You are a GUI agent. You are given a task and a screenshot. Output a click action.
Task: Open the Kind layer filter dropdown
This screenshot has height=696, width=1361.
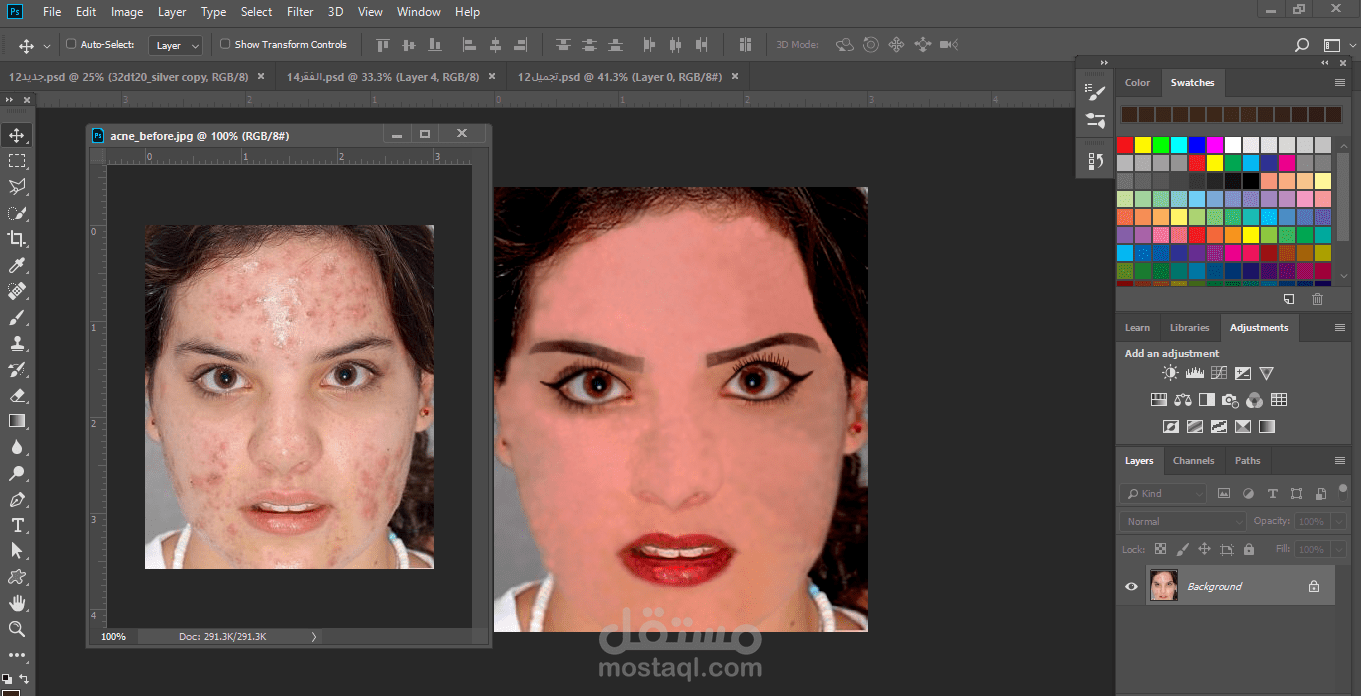click(1163, 493)
